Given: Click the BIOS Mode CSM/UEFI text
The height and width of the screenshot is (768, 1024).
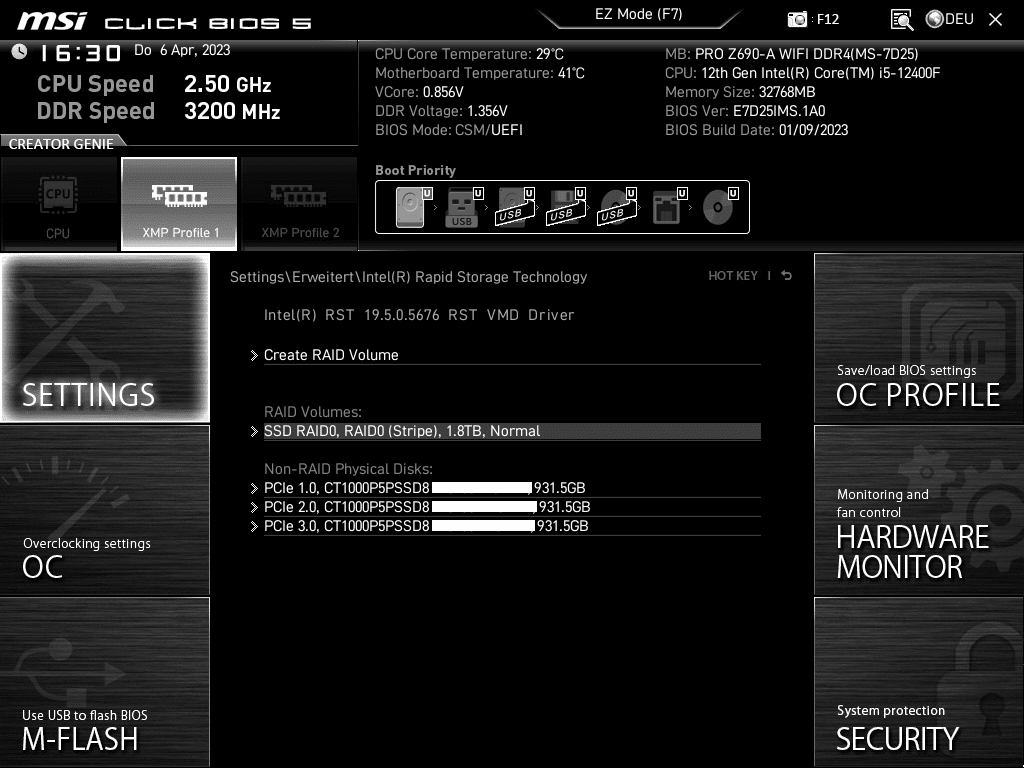Looking at the screenshot, I should coord(449,130).
